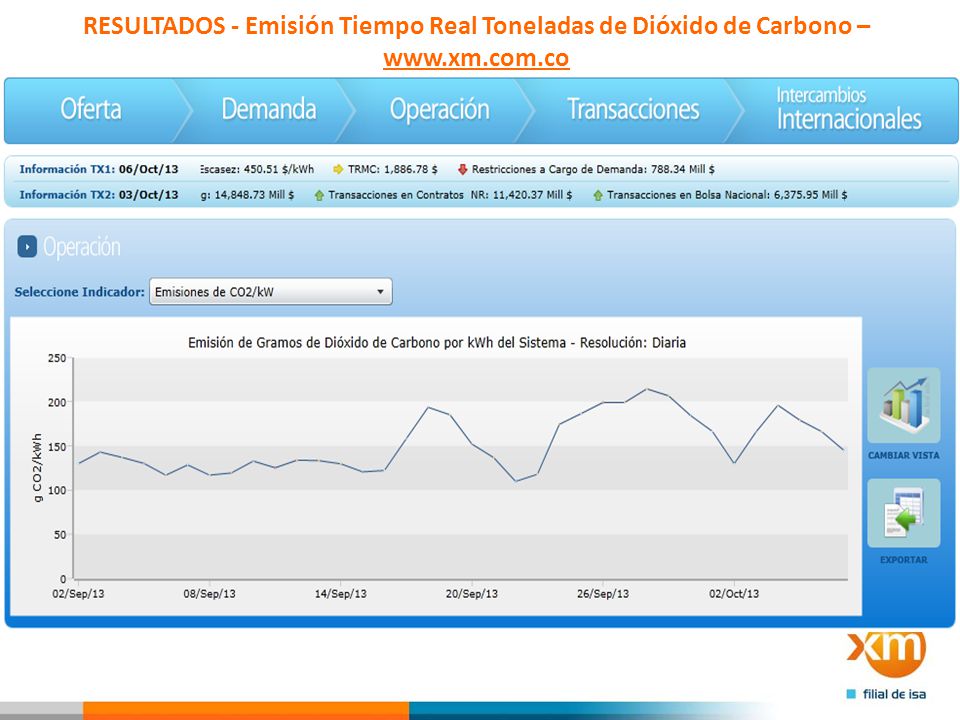Viewport: 960px width, 720px height.
Task: Click the Información TX2 label
Action: click(x=67, y=195)
